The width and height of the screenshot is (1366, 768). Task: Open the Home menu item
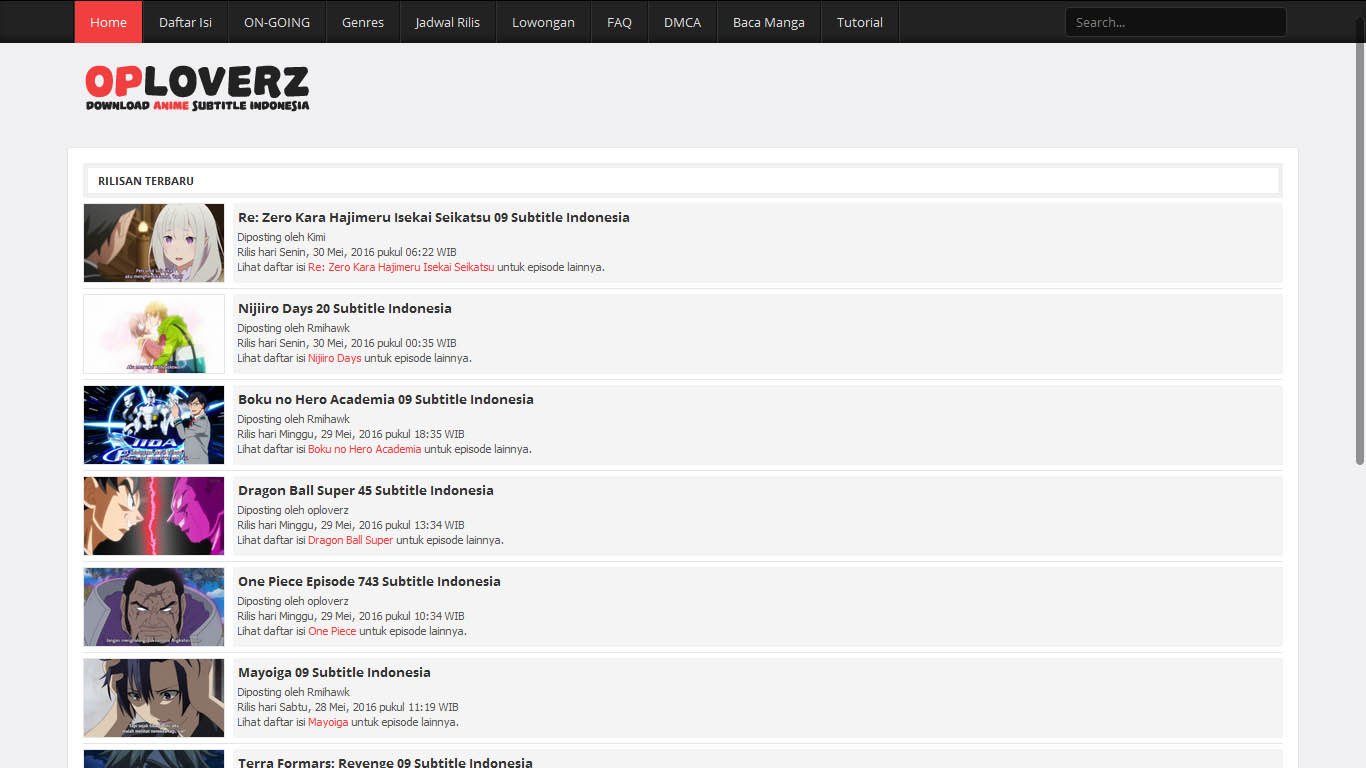point(108,22)
